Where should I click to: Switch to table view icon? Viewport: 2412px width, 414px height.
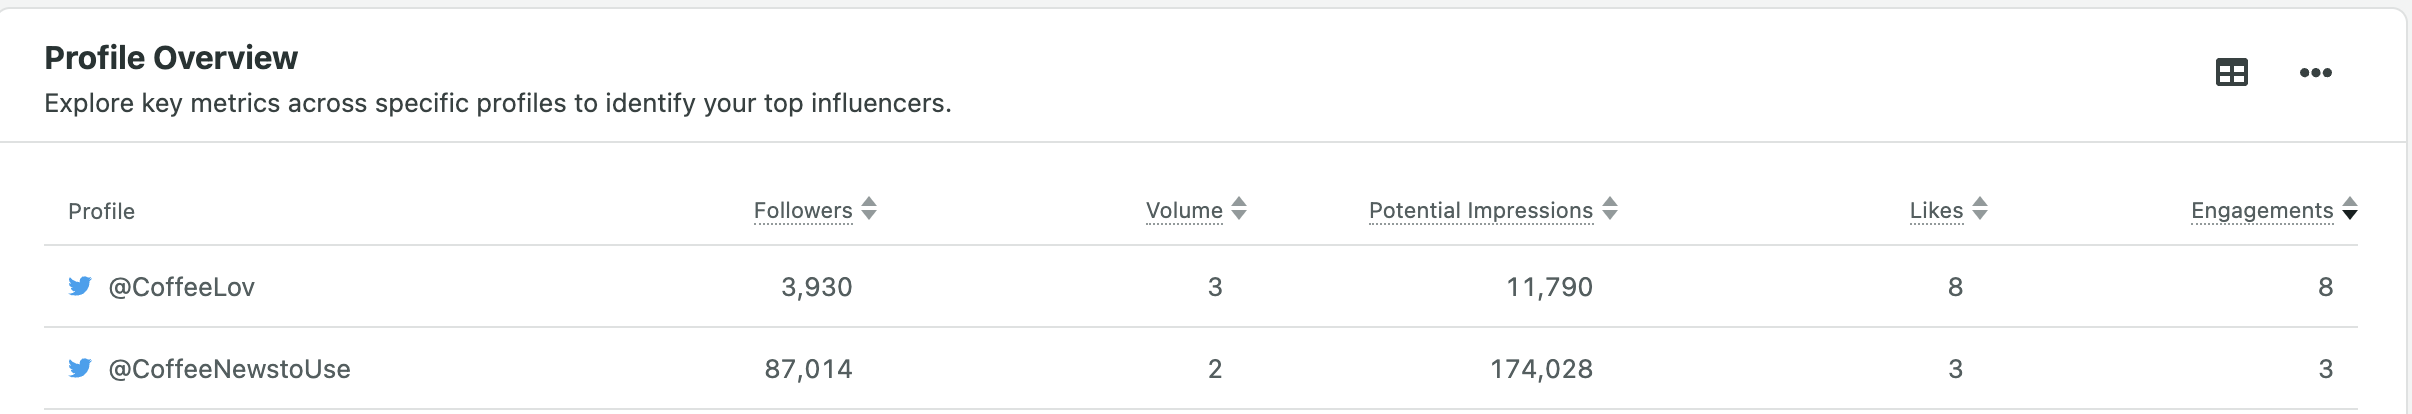click(2232, 73)
